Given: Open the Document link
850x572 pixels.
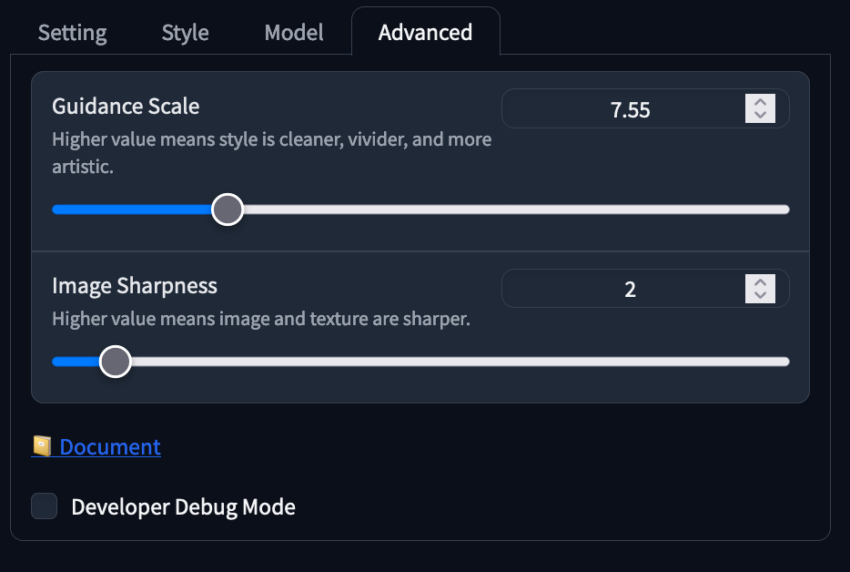Looking at the screenshot, I should pyautogui.click(x=110, y=447).
